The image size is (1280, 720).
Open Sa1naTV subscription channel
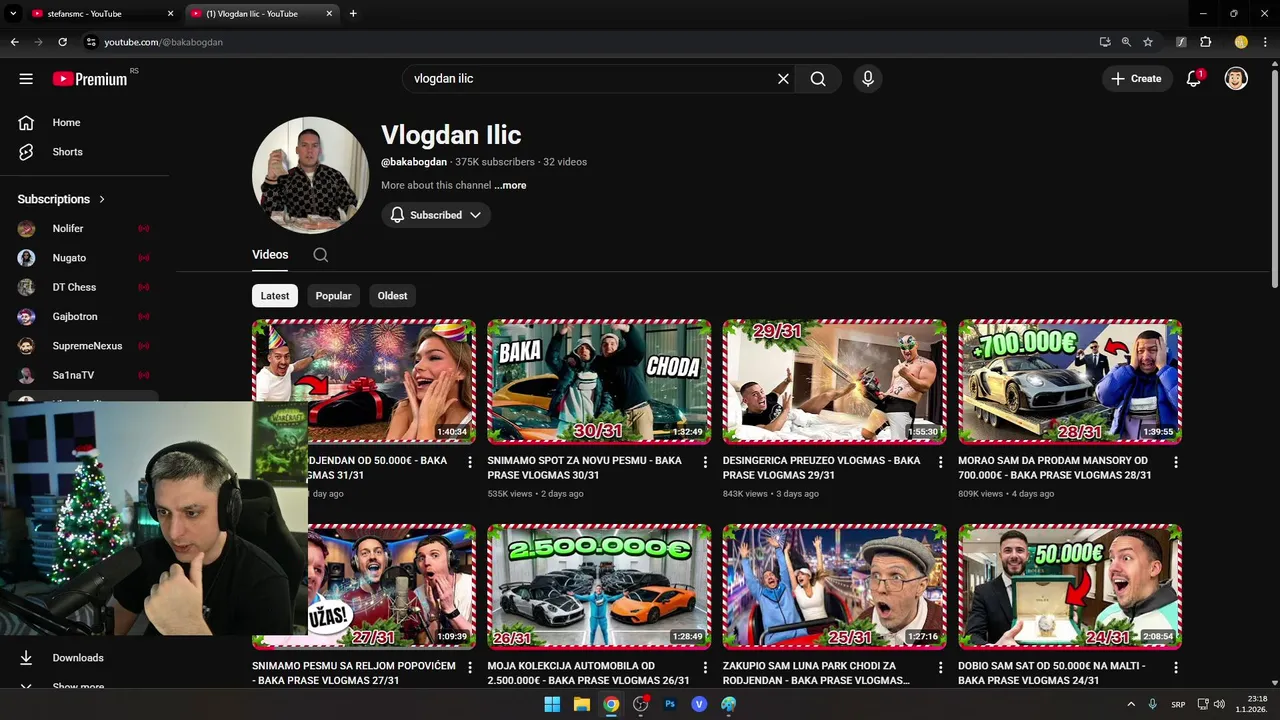(x=84, y=375)
